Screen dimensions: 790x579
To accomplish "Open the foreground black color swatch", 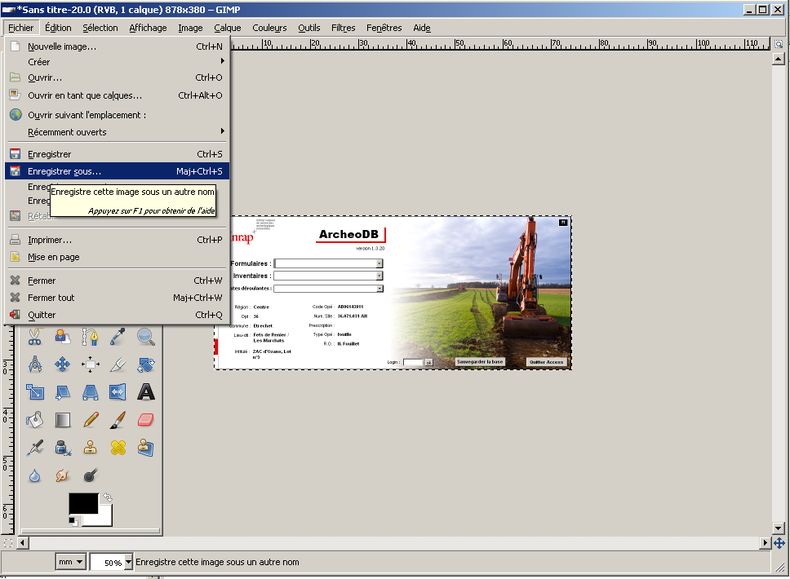I will click(x=83, y=503).
